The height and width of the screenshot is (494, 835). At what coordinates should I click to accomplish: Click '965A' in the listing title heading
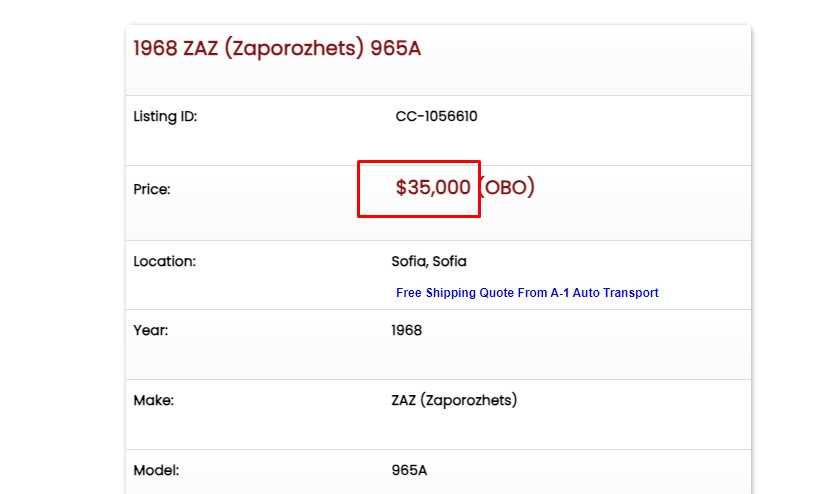(x=396, y=48)
